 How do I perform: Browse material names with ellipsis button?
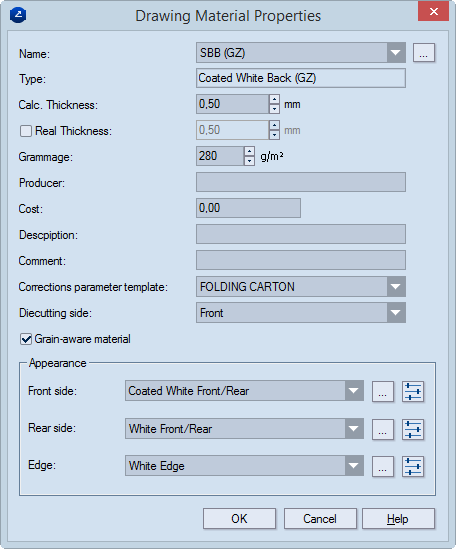coord(424,53)
